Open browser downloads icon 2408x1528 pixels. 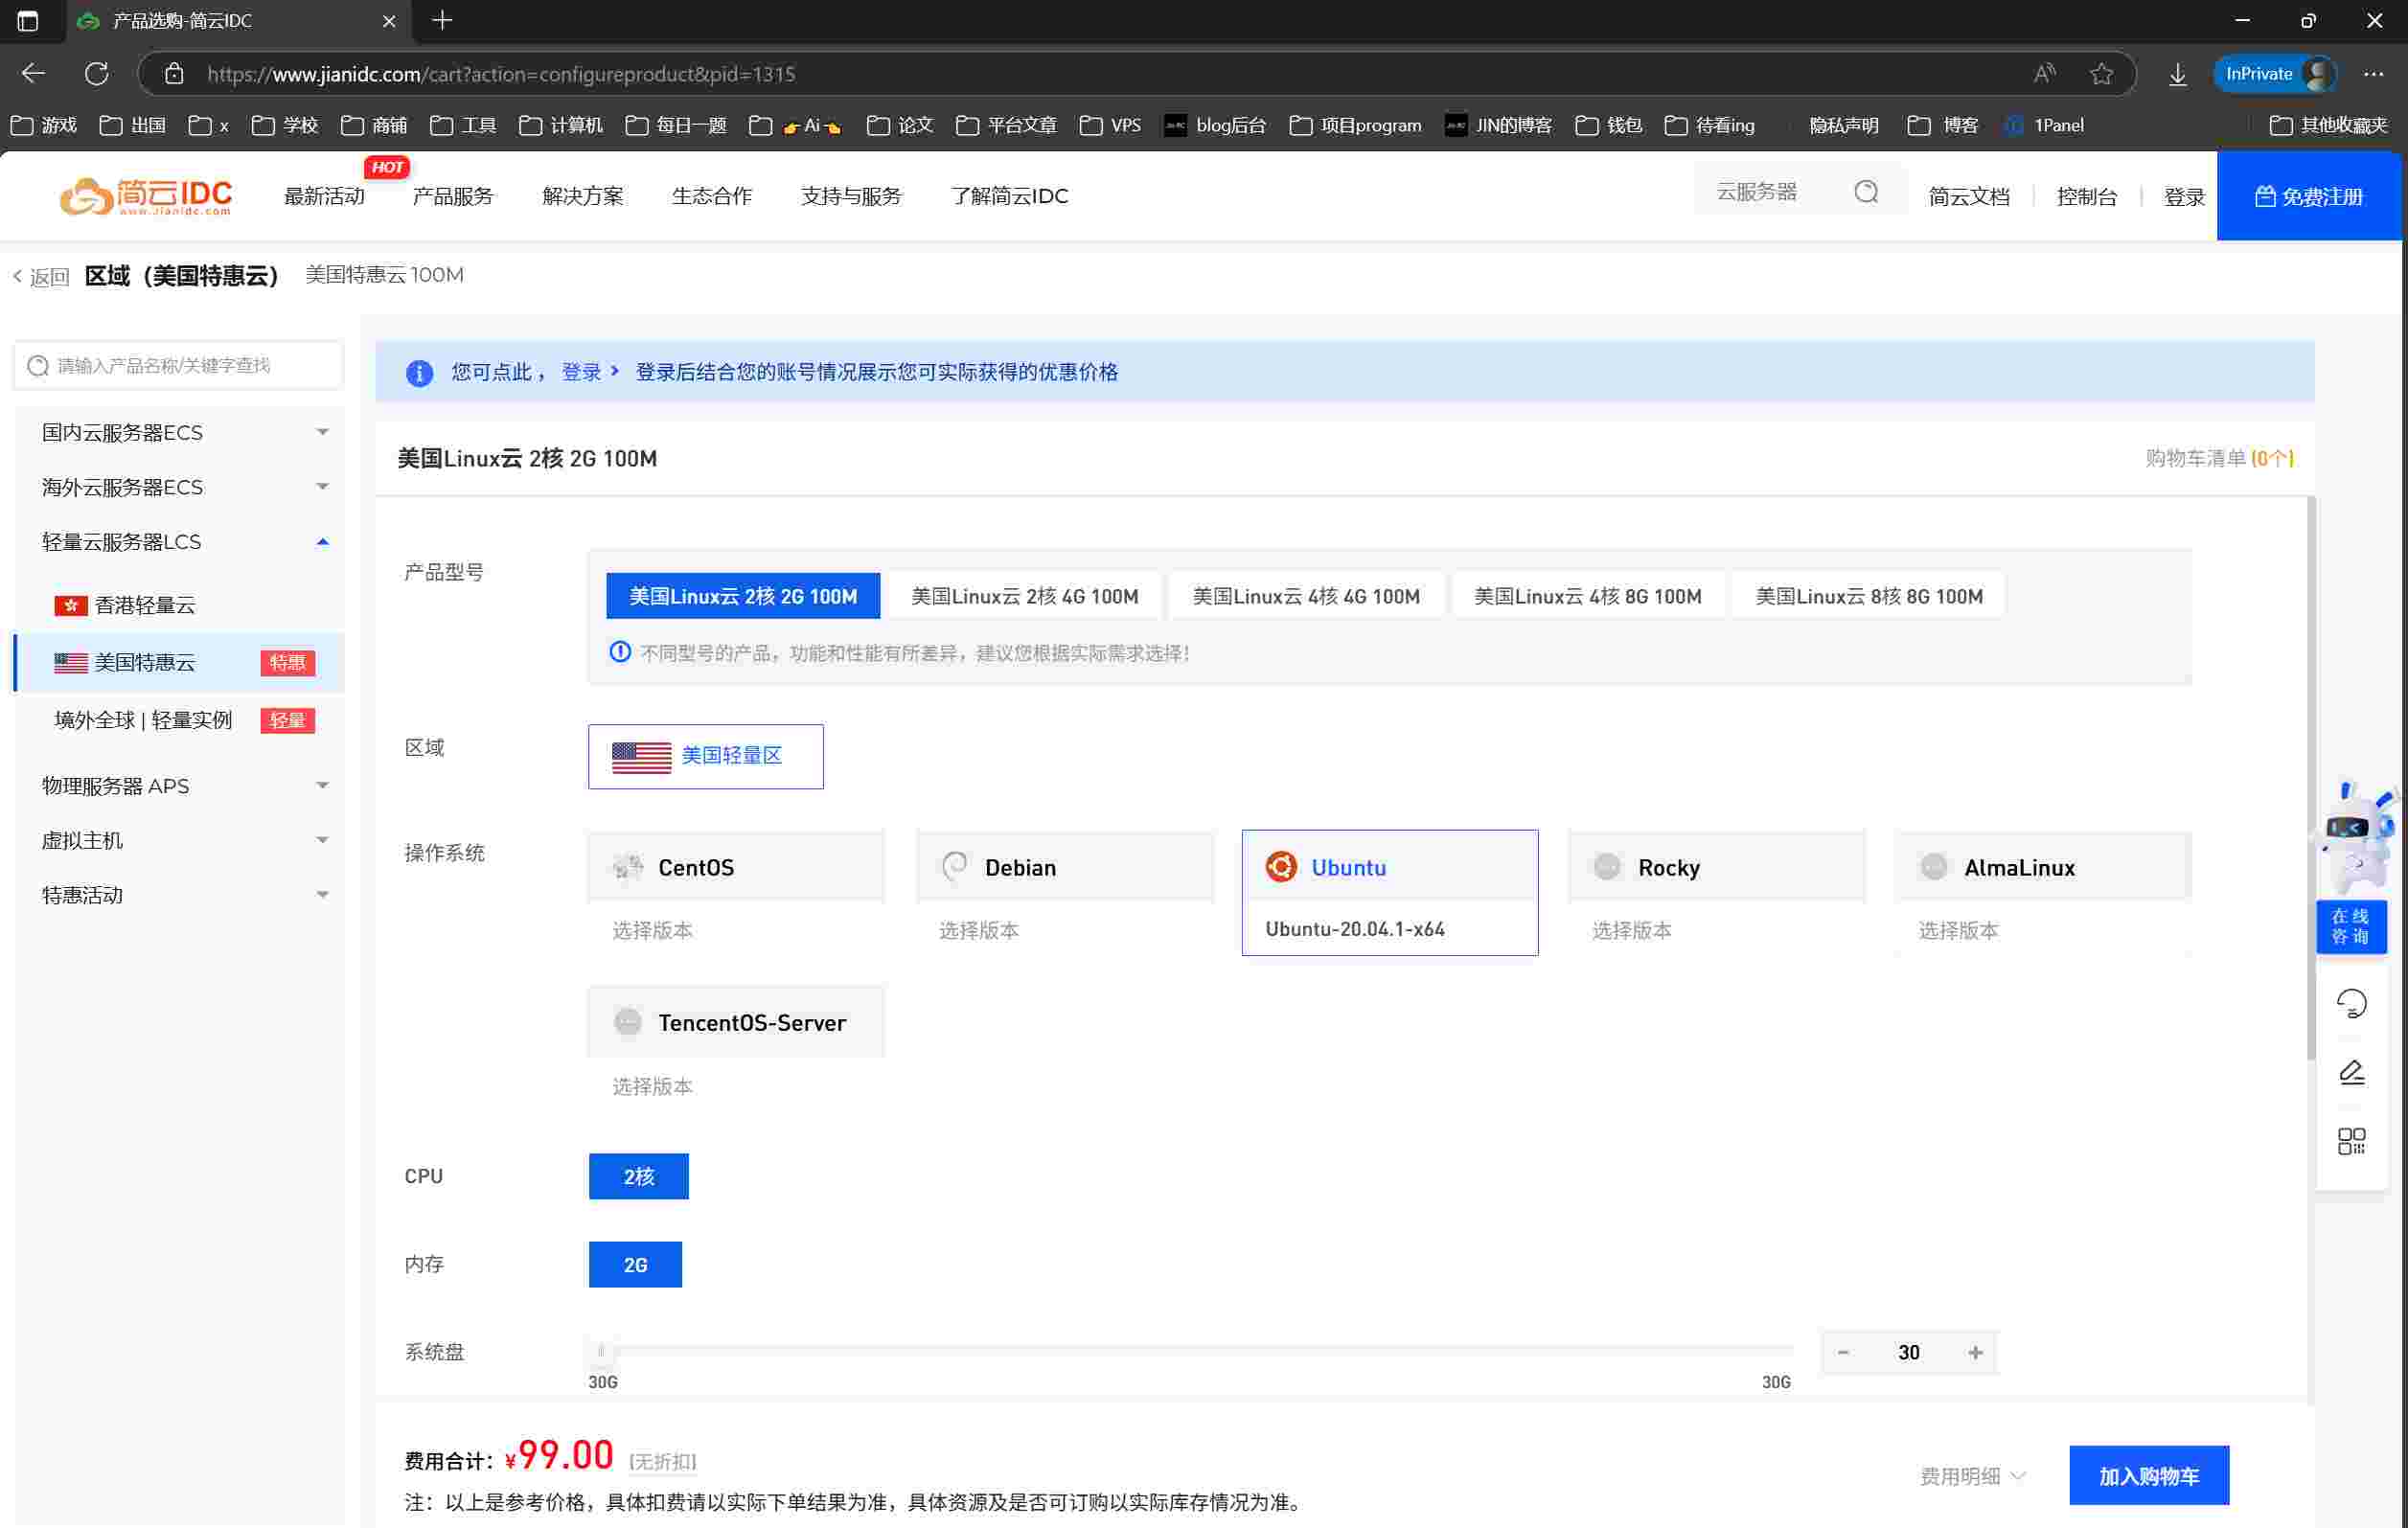pyautogui.click(x=2177, y=73)
